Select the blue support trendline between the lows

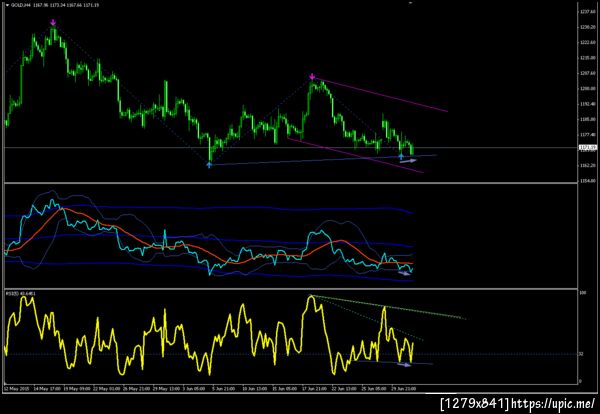(x=323, y=160)
